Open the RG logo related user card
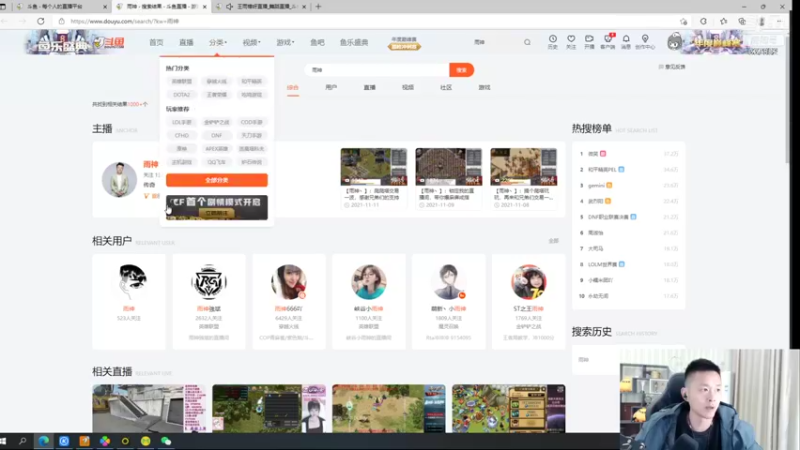This screenshot has width=800, height=450. tap(209, 302)
